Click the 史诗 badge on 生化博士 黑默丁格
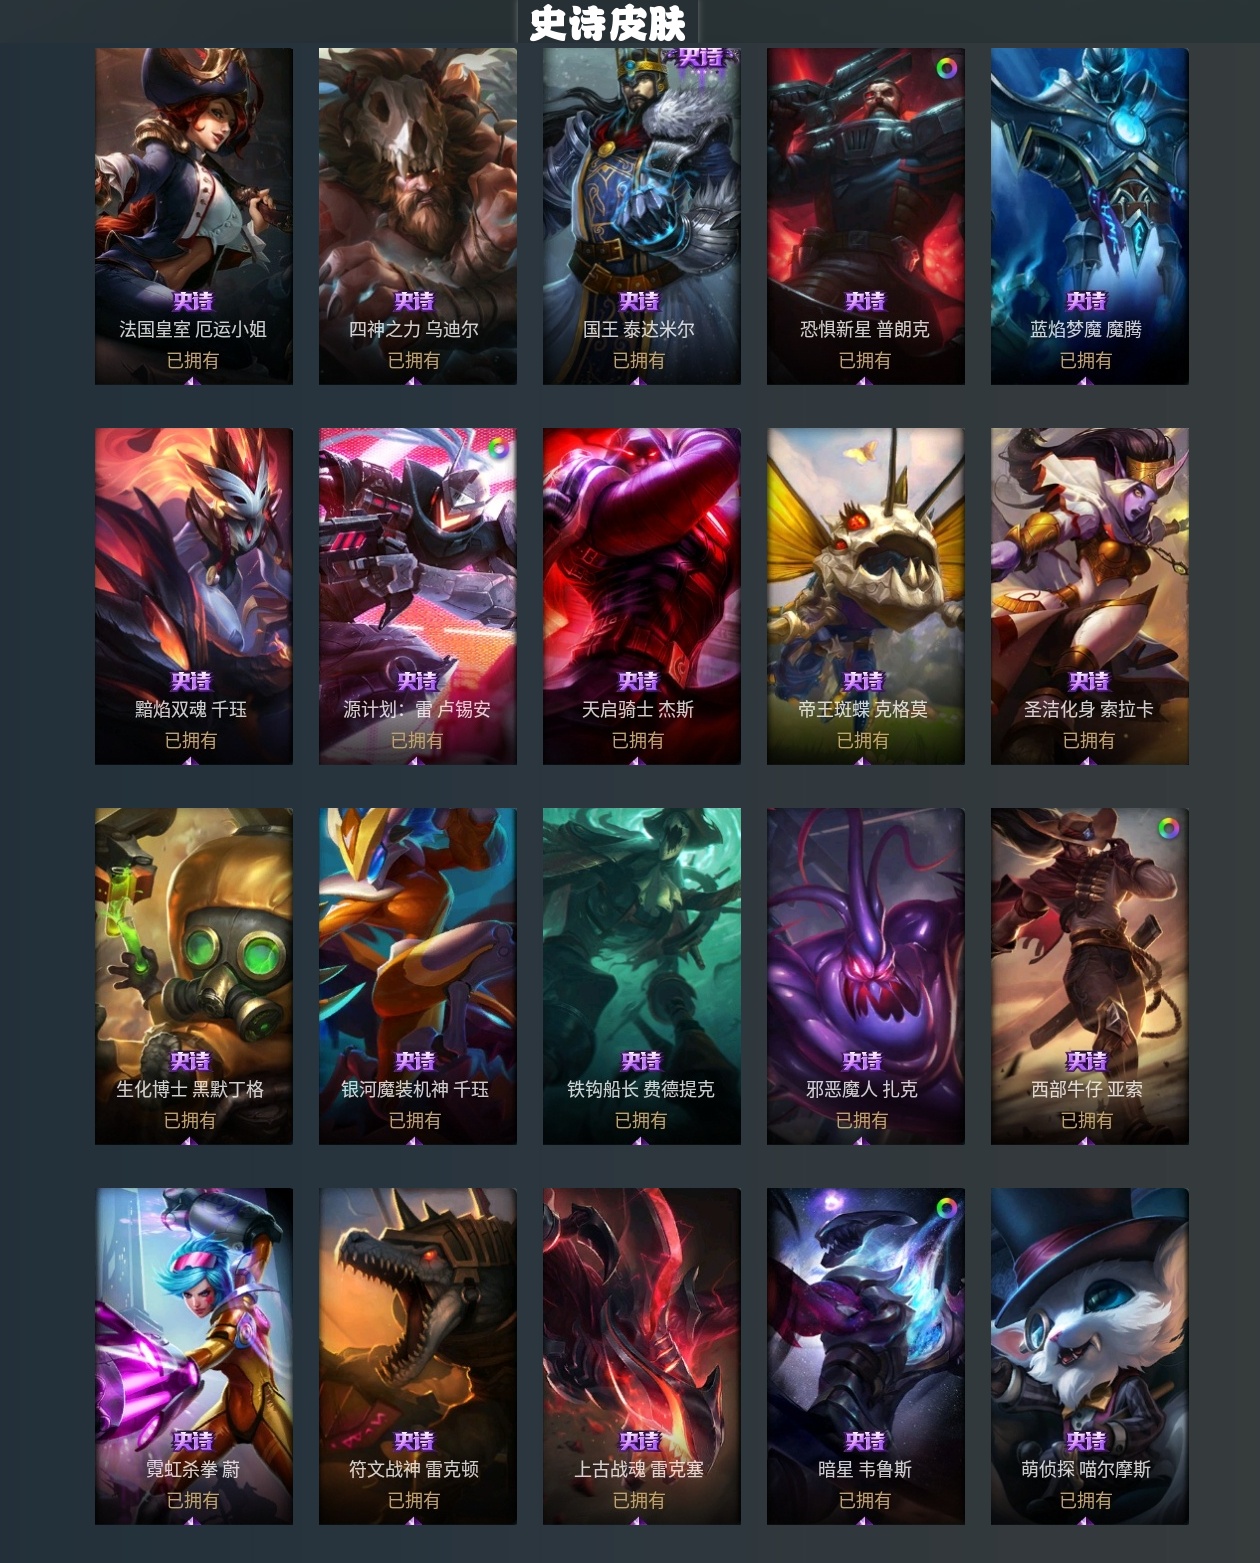The width and height of the screenshot is (1260, 1563). [190, 1061]
